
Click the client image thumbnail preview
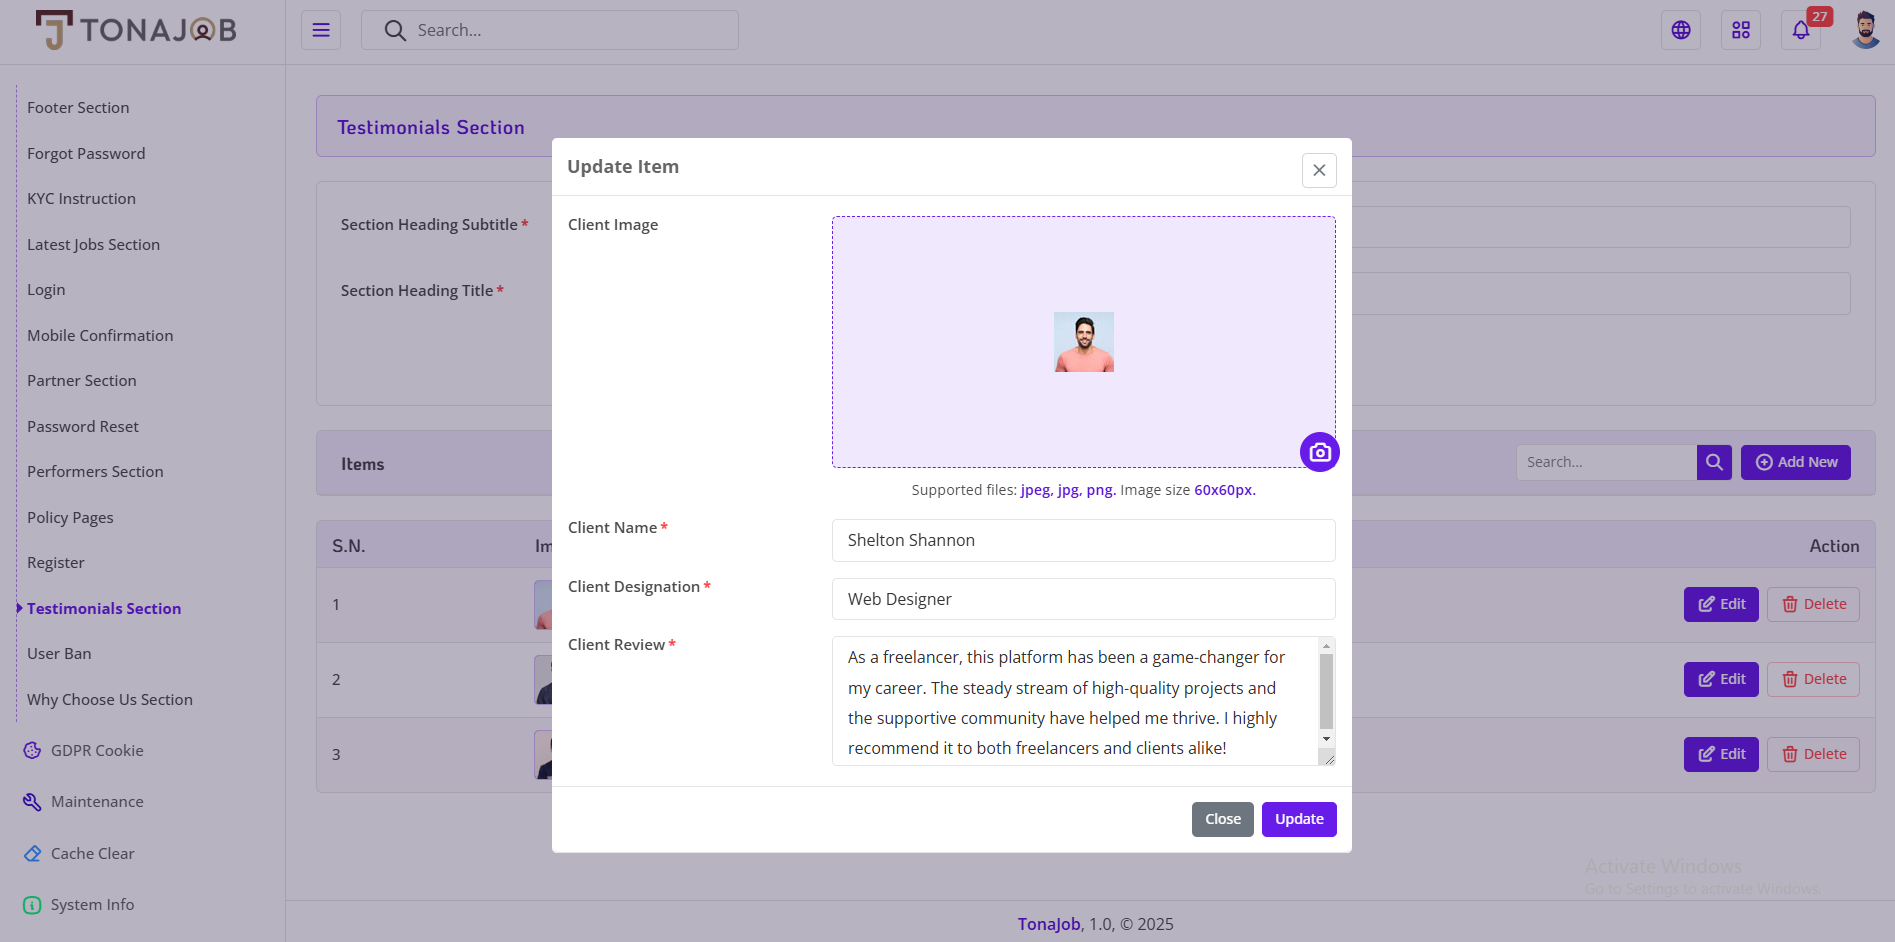(1083, 342)
